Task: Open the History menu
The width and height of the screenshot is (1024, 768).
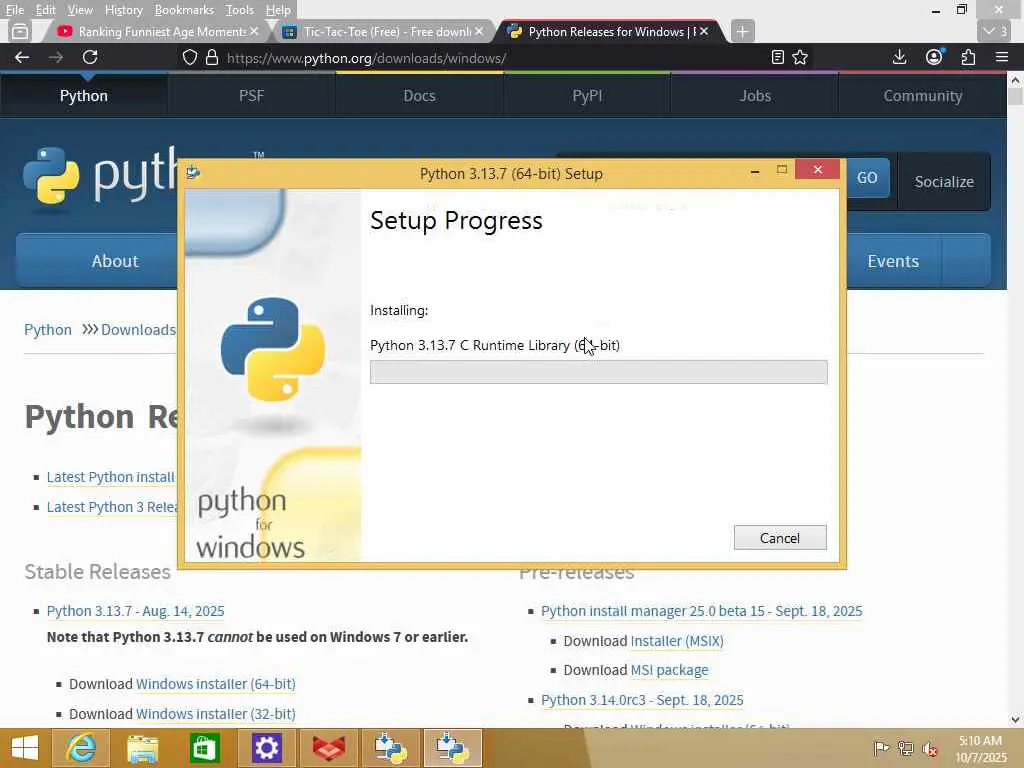Action: pos(123,10)
